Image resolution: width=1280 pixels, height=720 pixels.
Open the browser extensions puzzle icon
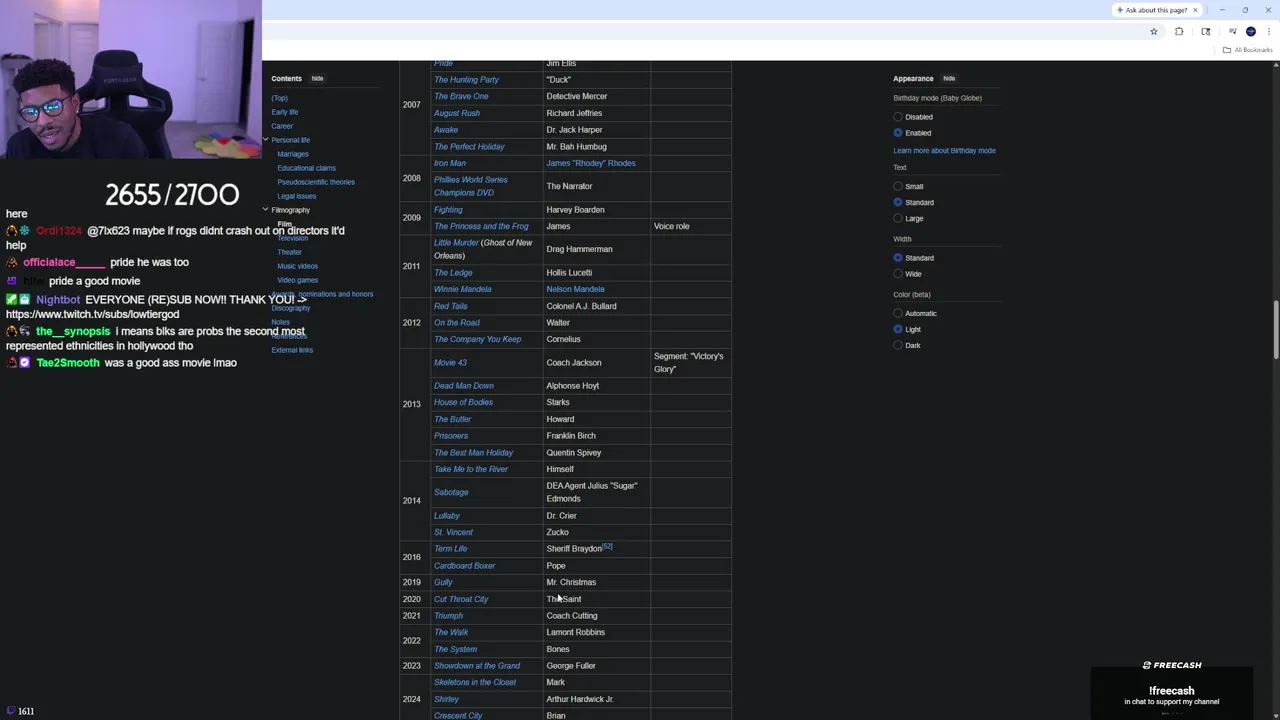coord(1179,31)
